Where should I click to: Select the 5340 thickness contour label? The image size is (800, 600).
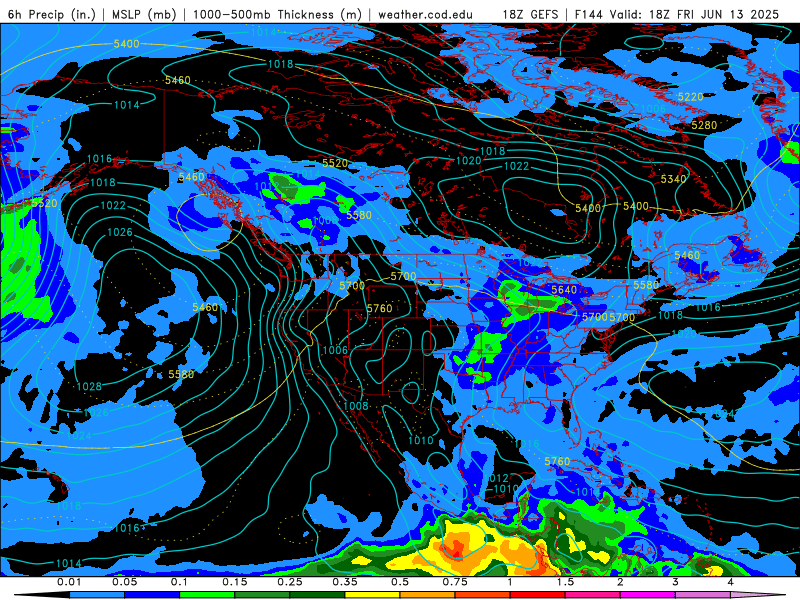coord(673,179)
